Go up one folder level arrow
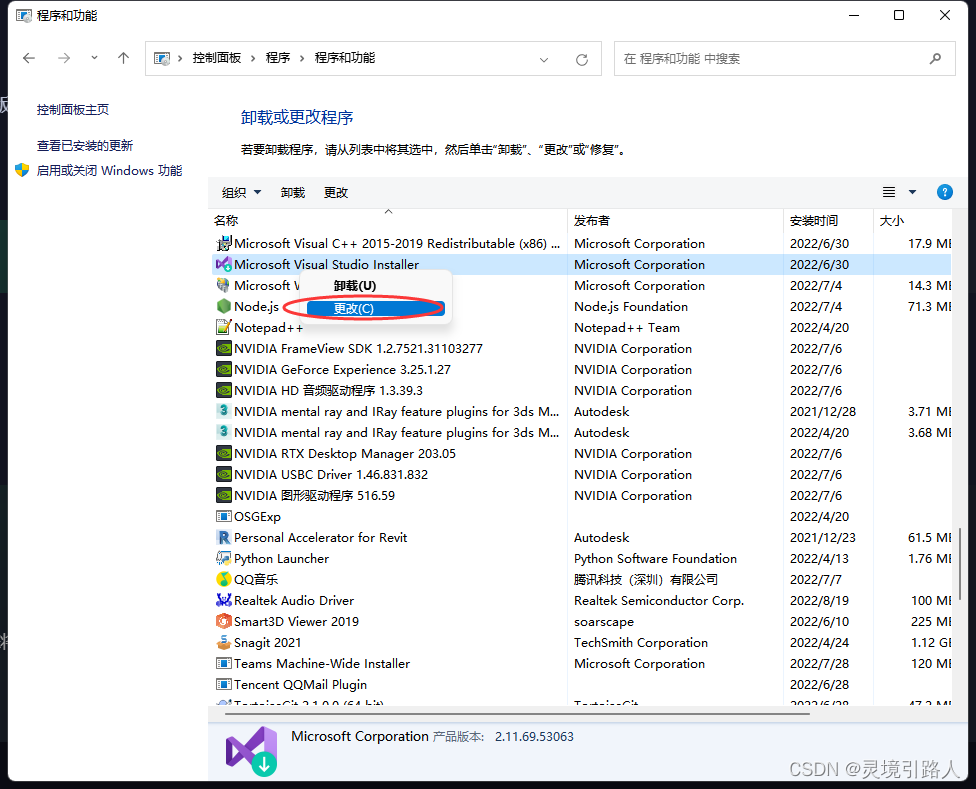The width and height of the screenshot is (976, 789). click(x=123, y=58)
